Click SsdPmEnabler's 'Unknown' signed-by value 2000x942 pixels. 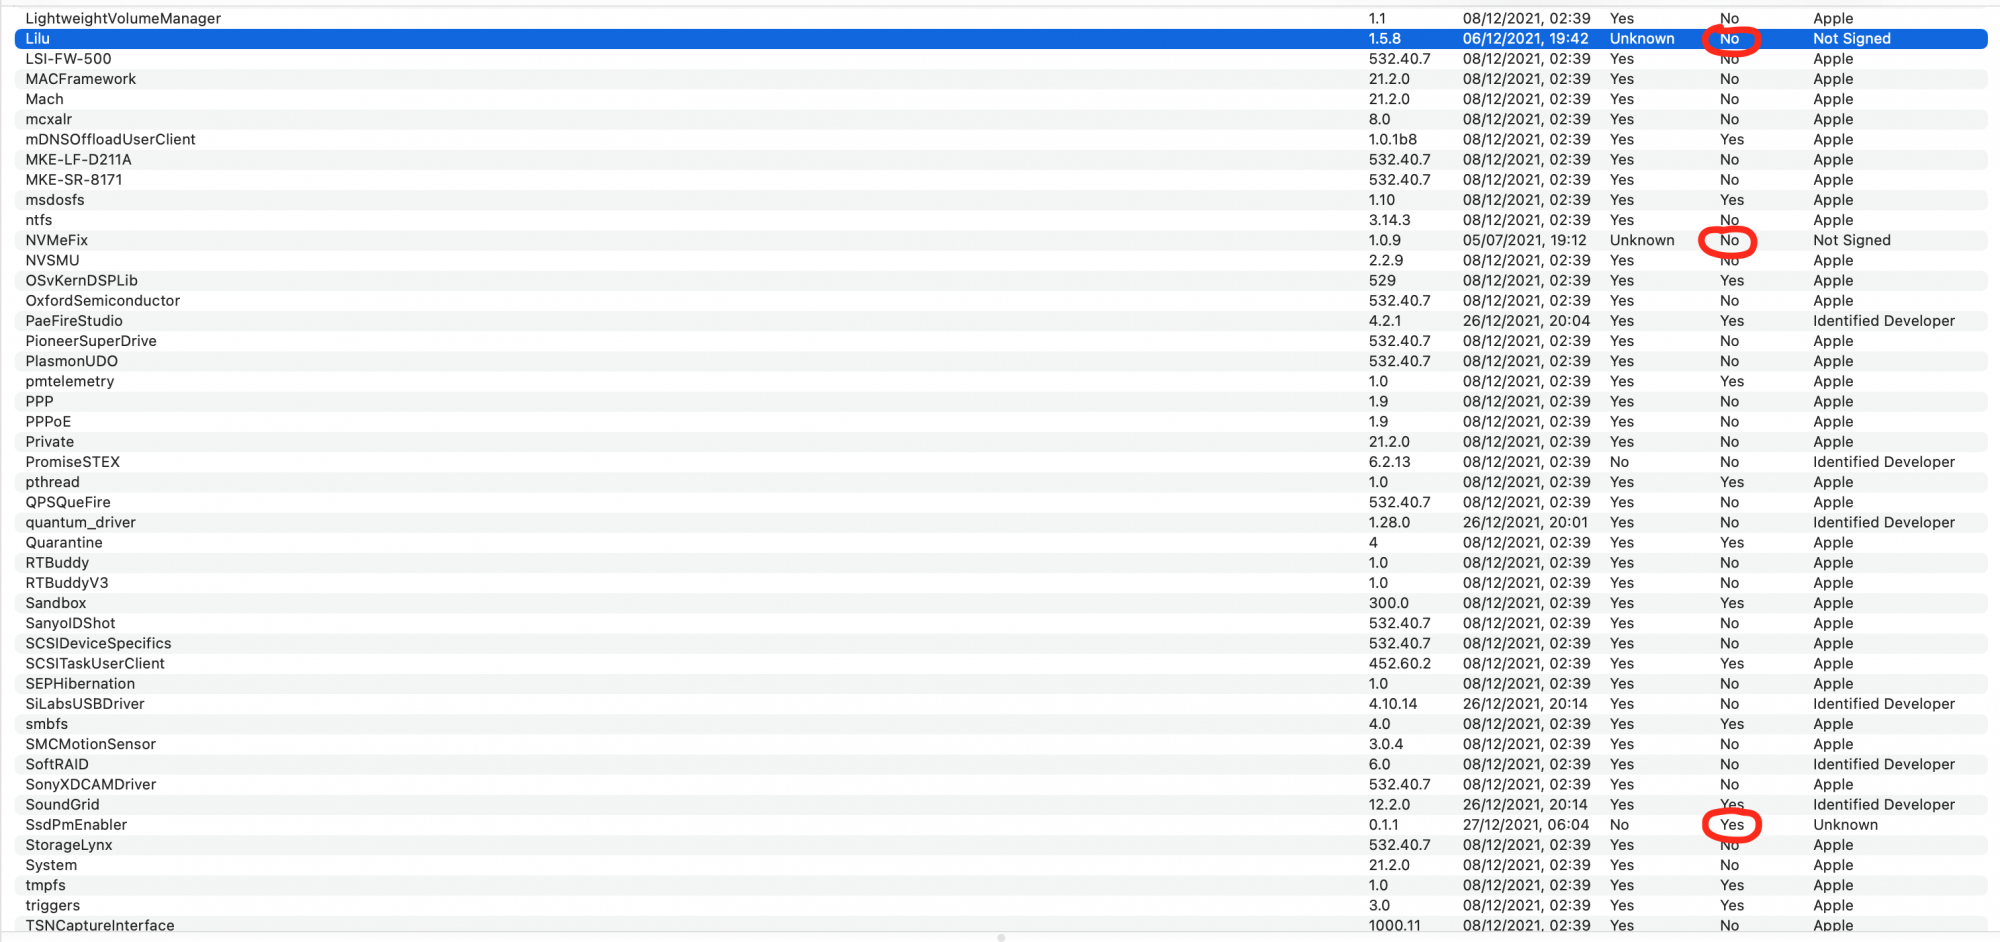click(1846, 825)
